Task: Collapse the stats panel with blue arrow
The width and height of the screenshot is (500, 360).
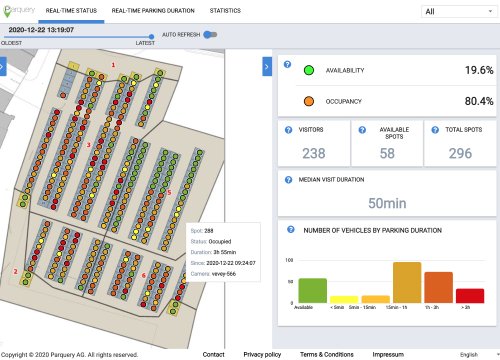Action: tap(267, 67)
